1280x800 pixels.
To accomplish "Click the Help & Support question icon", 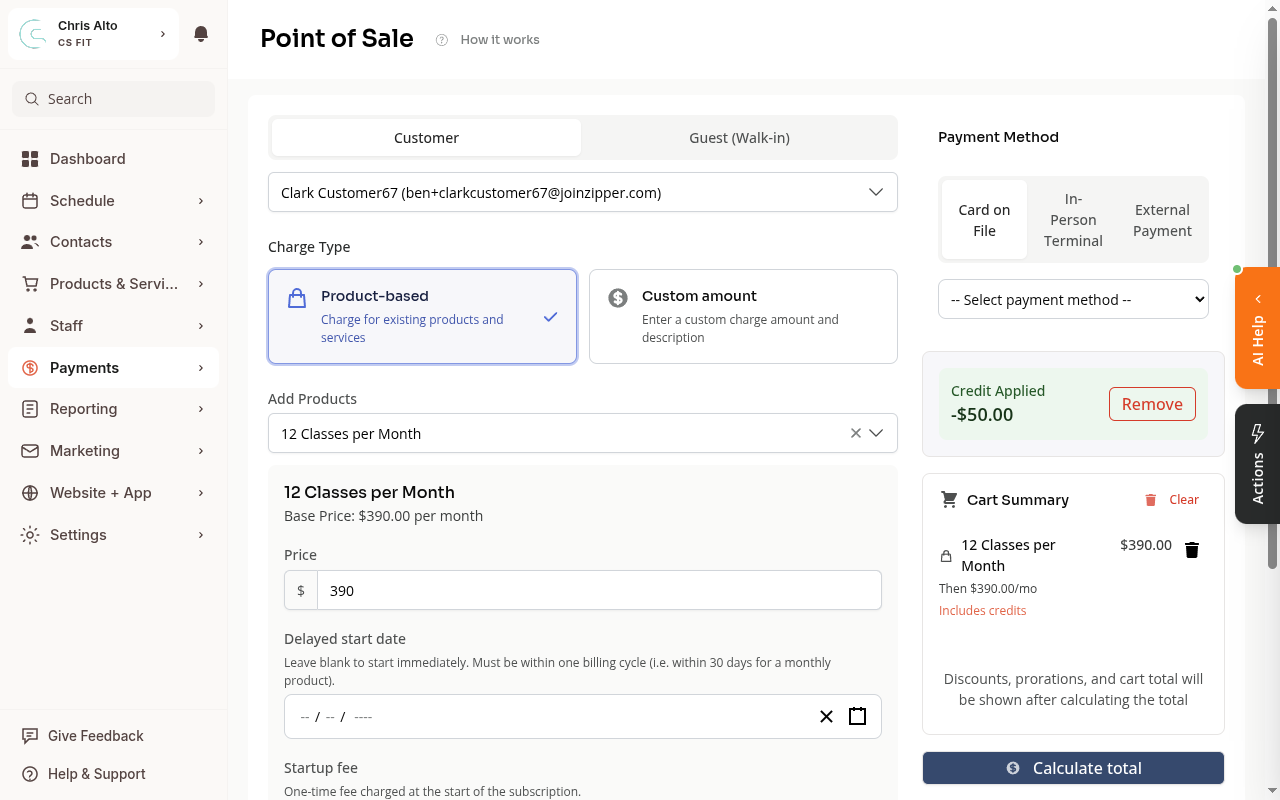I will point(30,774).
